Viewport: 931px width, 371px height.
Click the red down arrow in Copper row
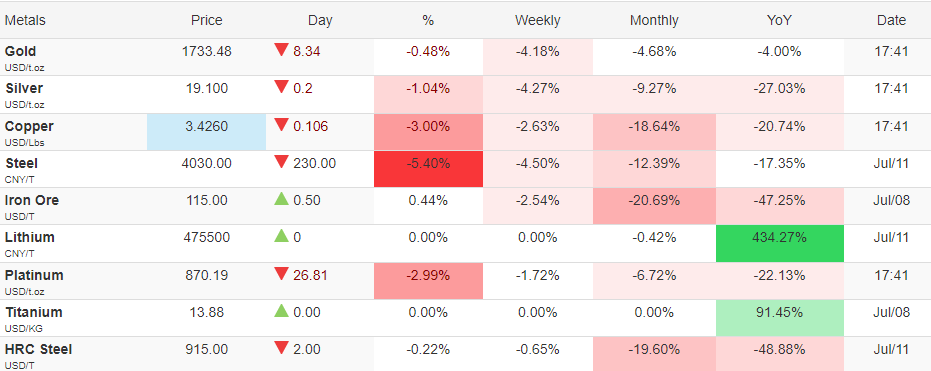pos(281,125)
